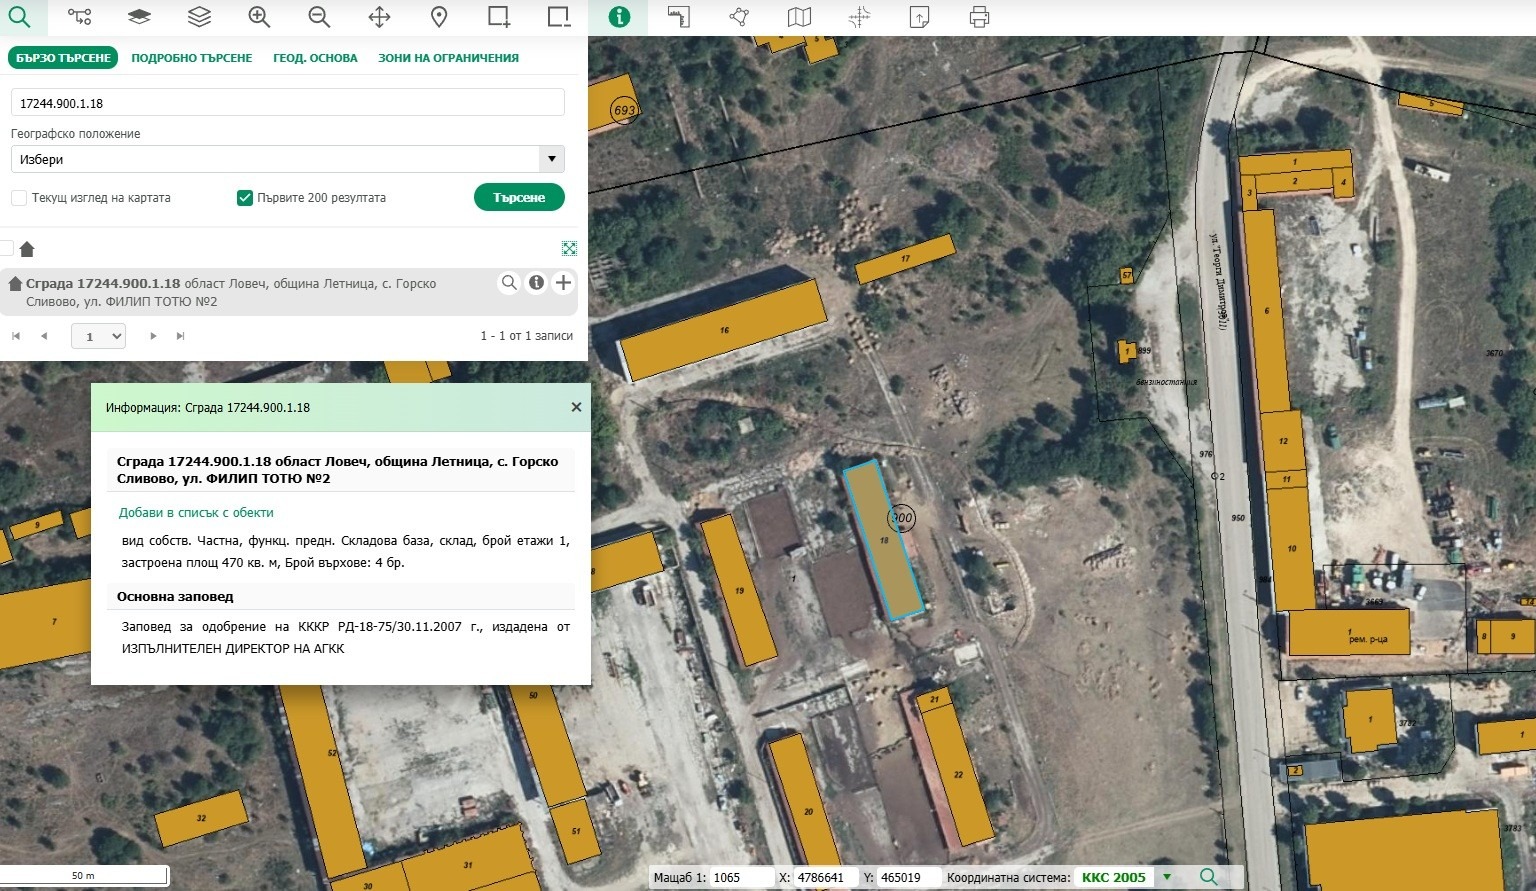Close the 'Информация' popup window
The height and width of the screenshot is (891, 1536).
coord(576,407)
